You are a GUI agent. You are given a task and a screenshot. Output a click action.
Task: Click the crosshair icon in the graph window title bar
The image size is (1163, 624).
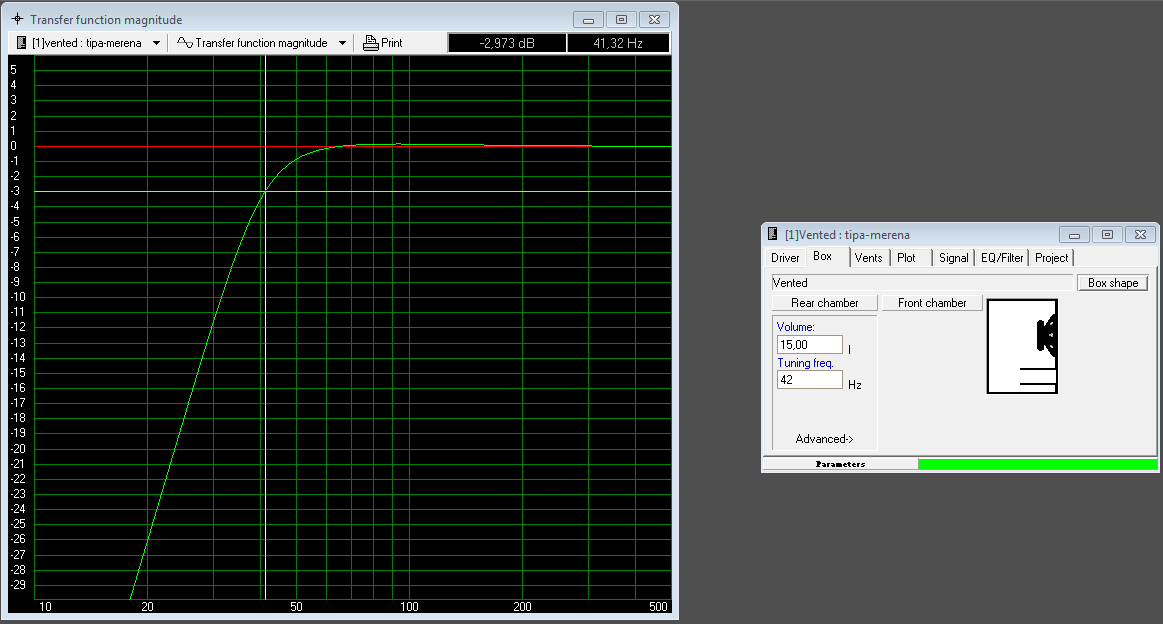pyautogui.click(x=17, y=19)
